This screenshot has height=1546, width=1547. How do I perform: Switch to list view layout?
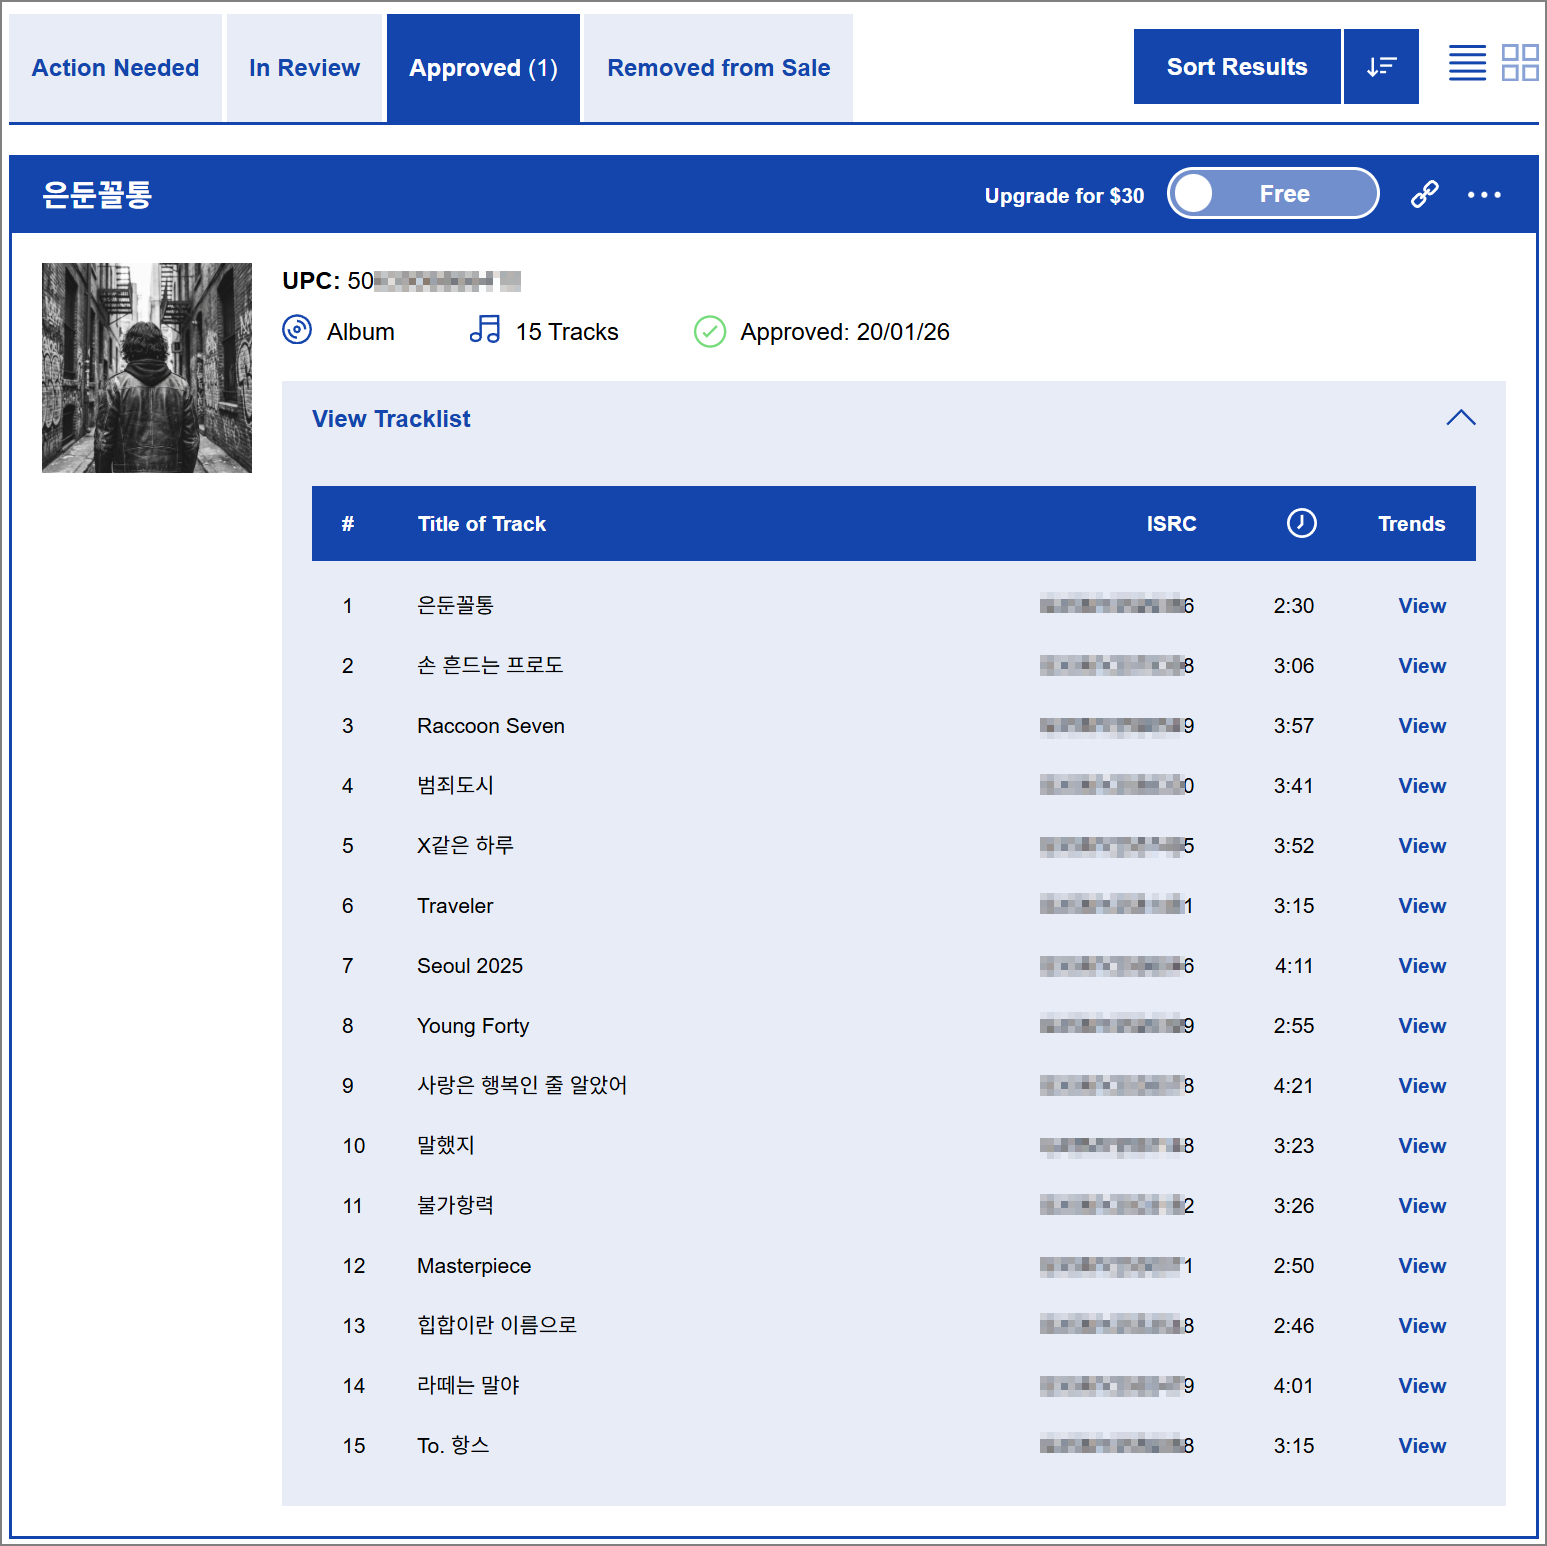tap(1467, 63)
